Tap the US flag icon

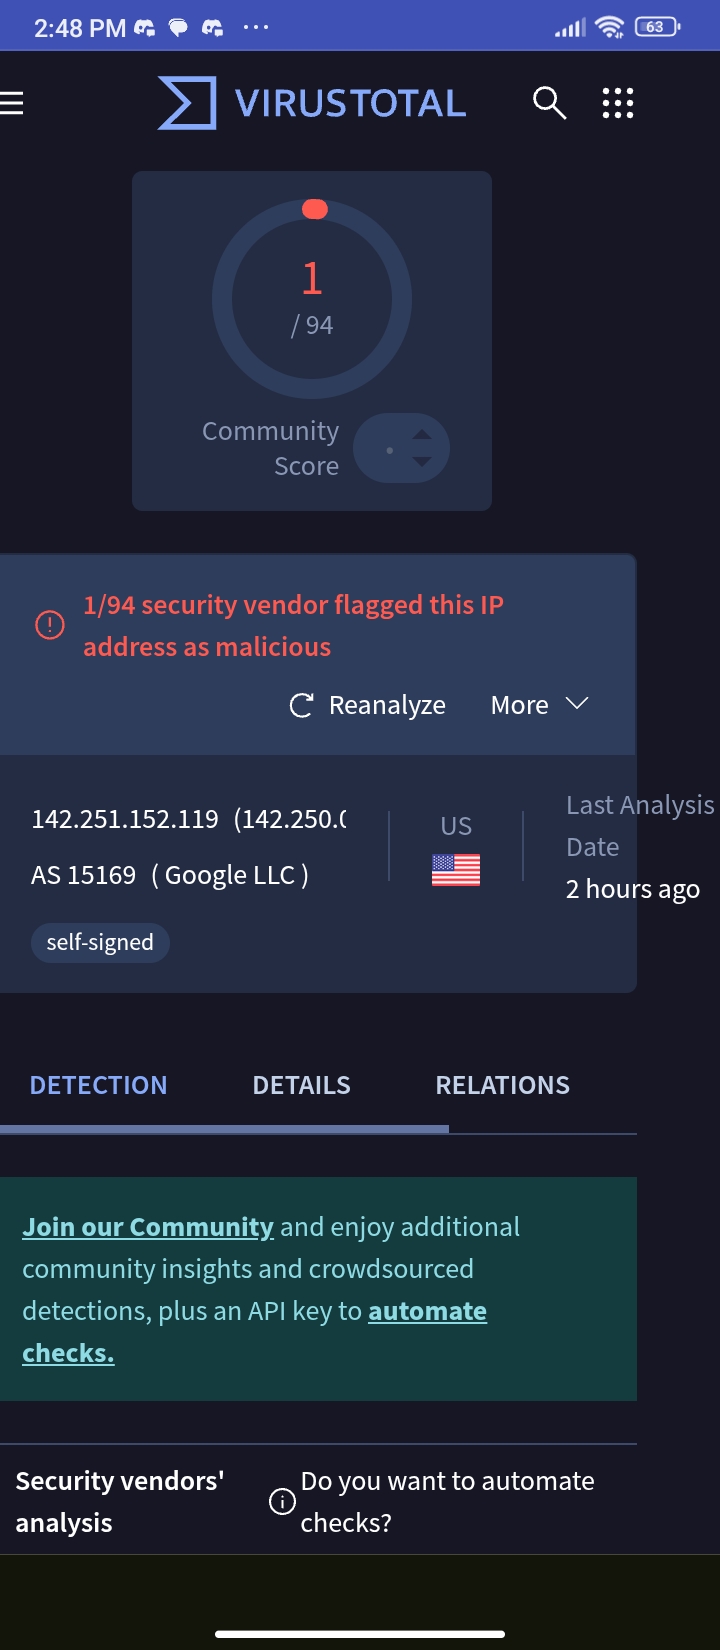pos(456,870)
